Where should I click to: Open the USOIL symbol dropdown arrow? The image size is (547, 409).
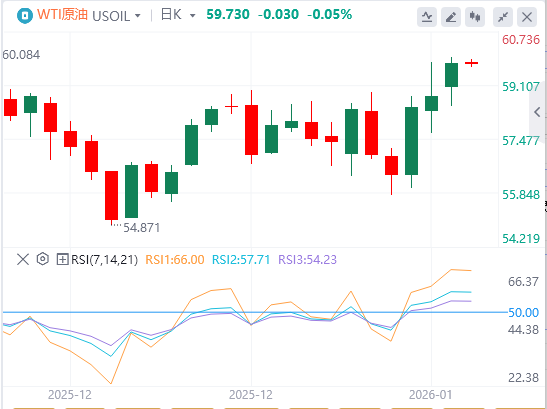tap(137, 16)
